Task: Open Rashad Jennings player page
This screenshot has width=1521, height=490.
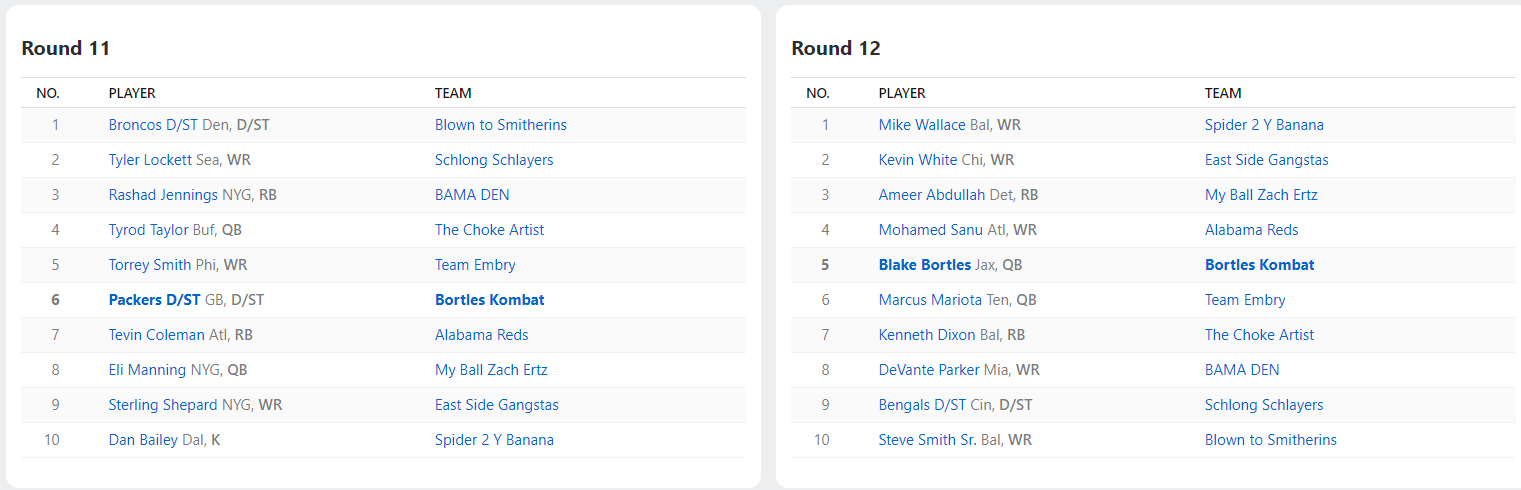Action: (163, 195)
